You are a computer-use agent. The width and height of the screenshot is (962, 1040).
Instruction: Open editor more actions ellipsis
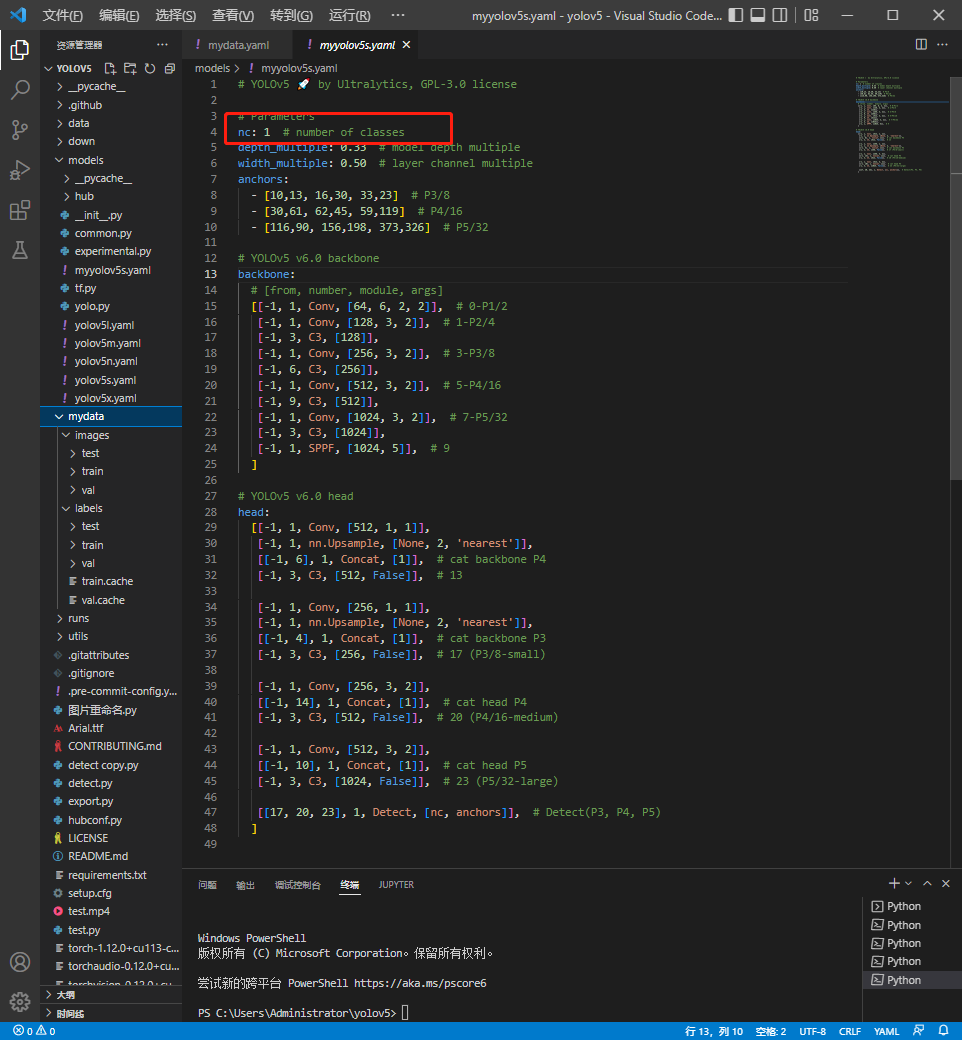[x=942, y=44]
